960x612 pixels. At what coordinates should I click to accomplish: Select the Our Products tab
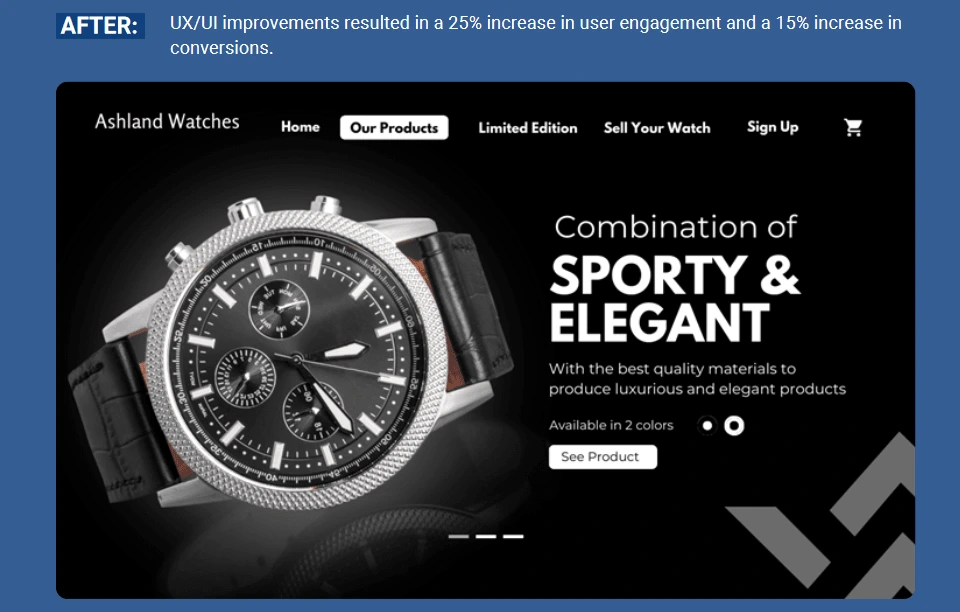click(394, 127)
